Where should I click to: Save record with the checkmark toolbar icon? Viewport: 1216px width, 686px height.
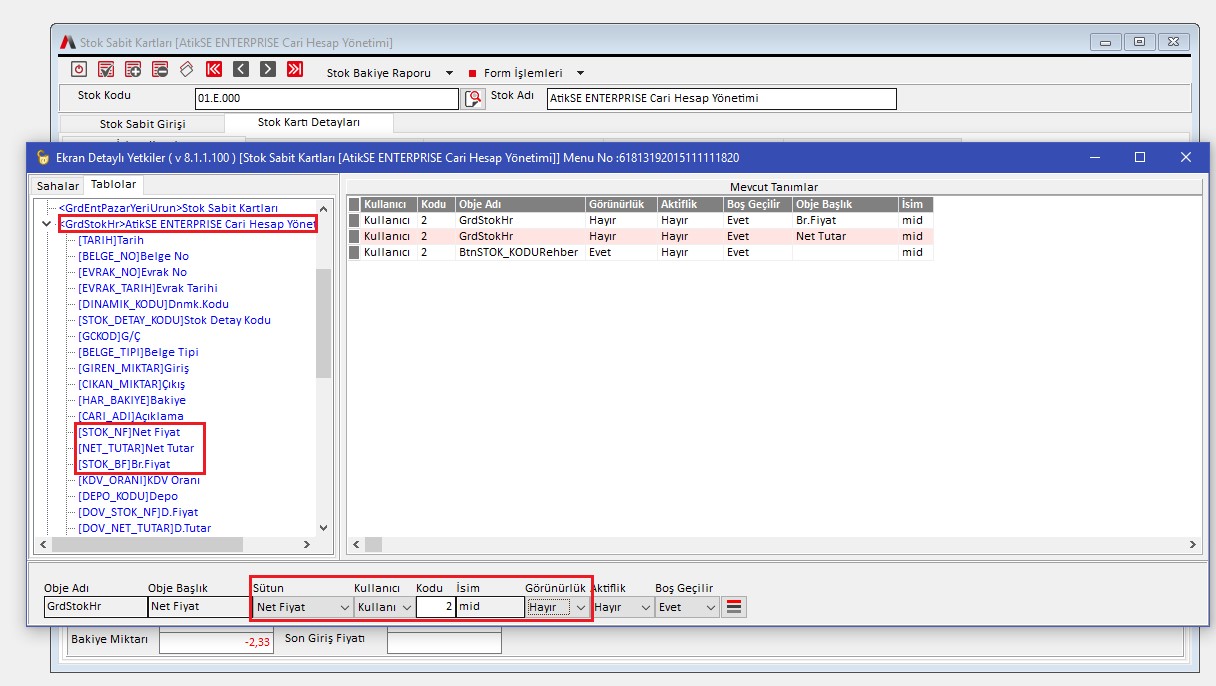pos(107,69)
